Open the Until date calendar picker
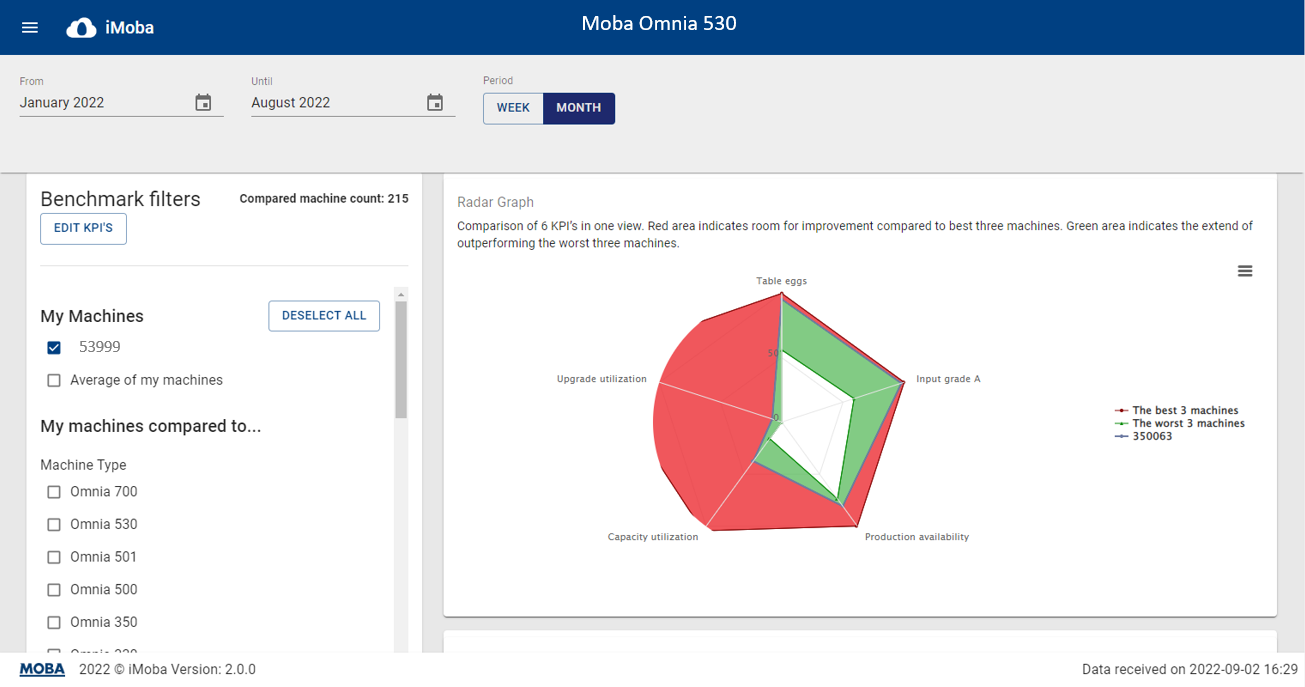The width and height of the screenshot is (1305, 687). [435, 102]
